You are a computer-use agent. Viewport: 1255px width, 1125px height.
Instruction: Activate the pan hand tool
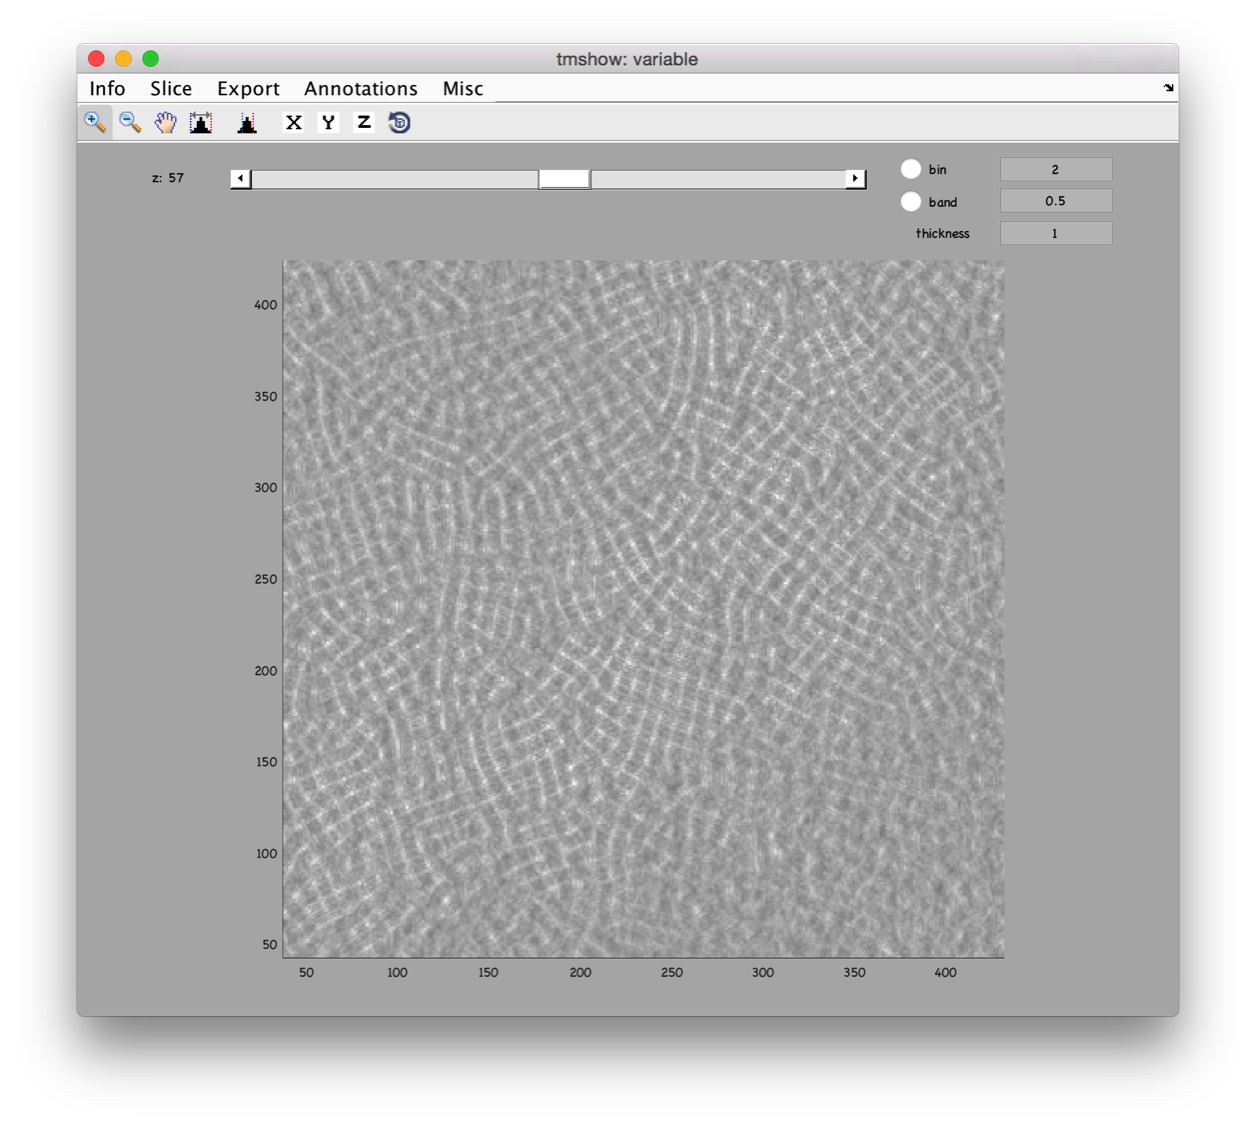coord(165,123)
